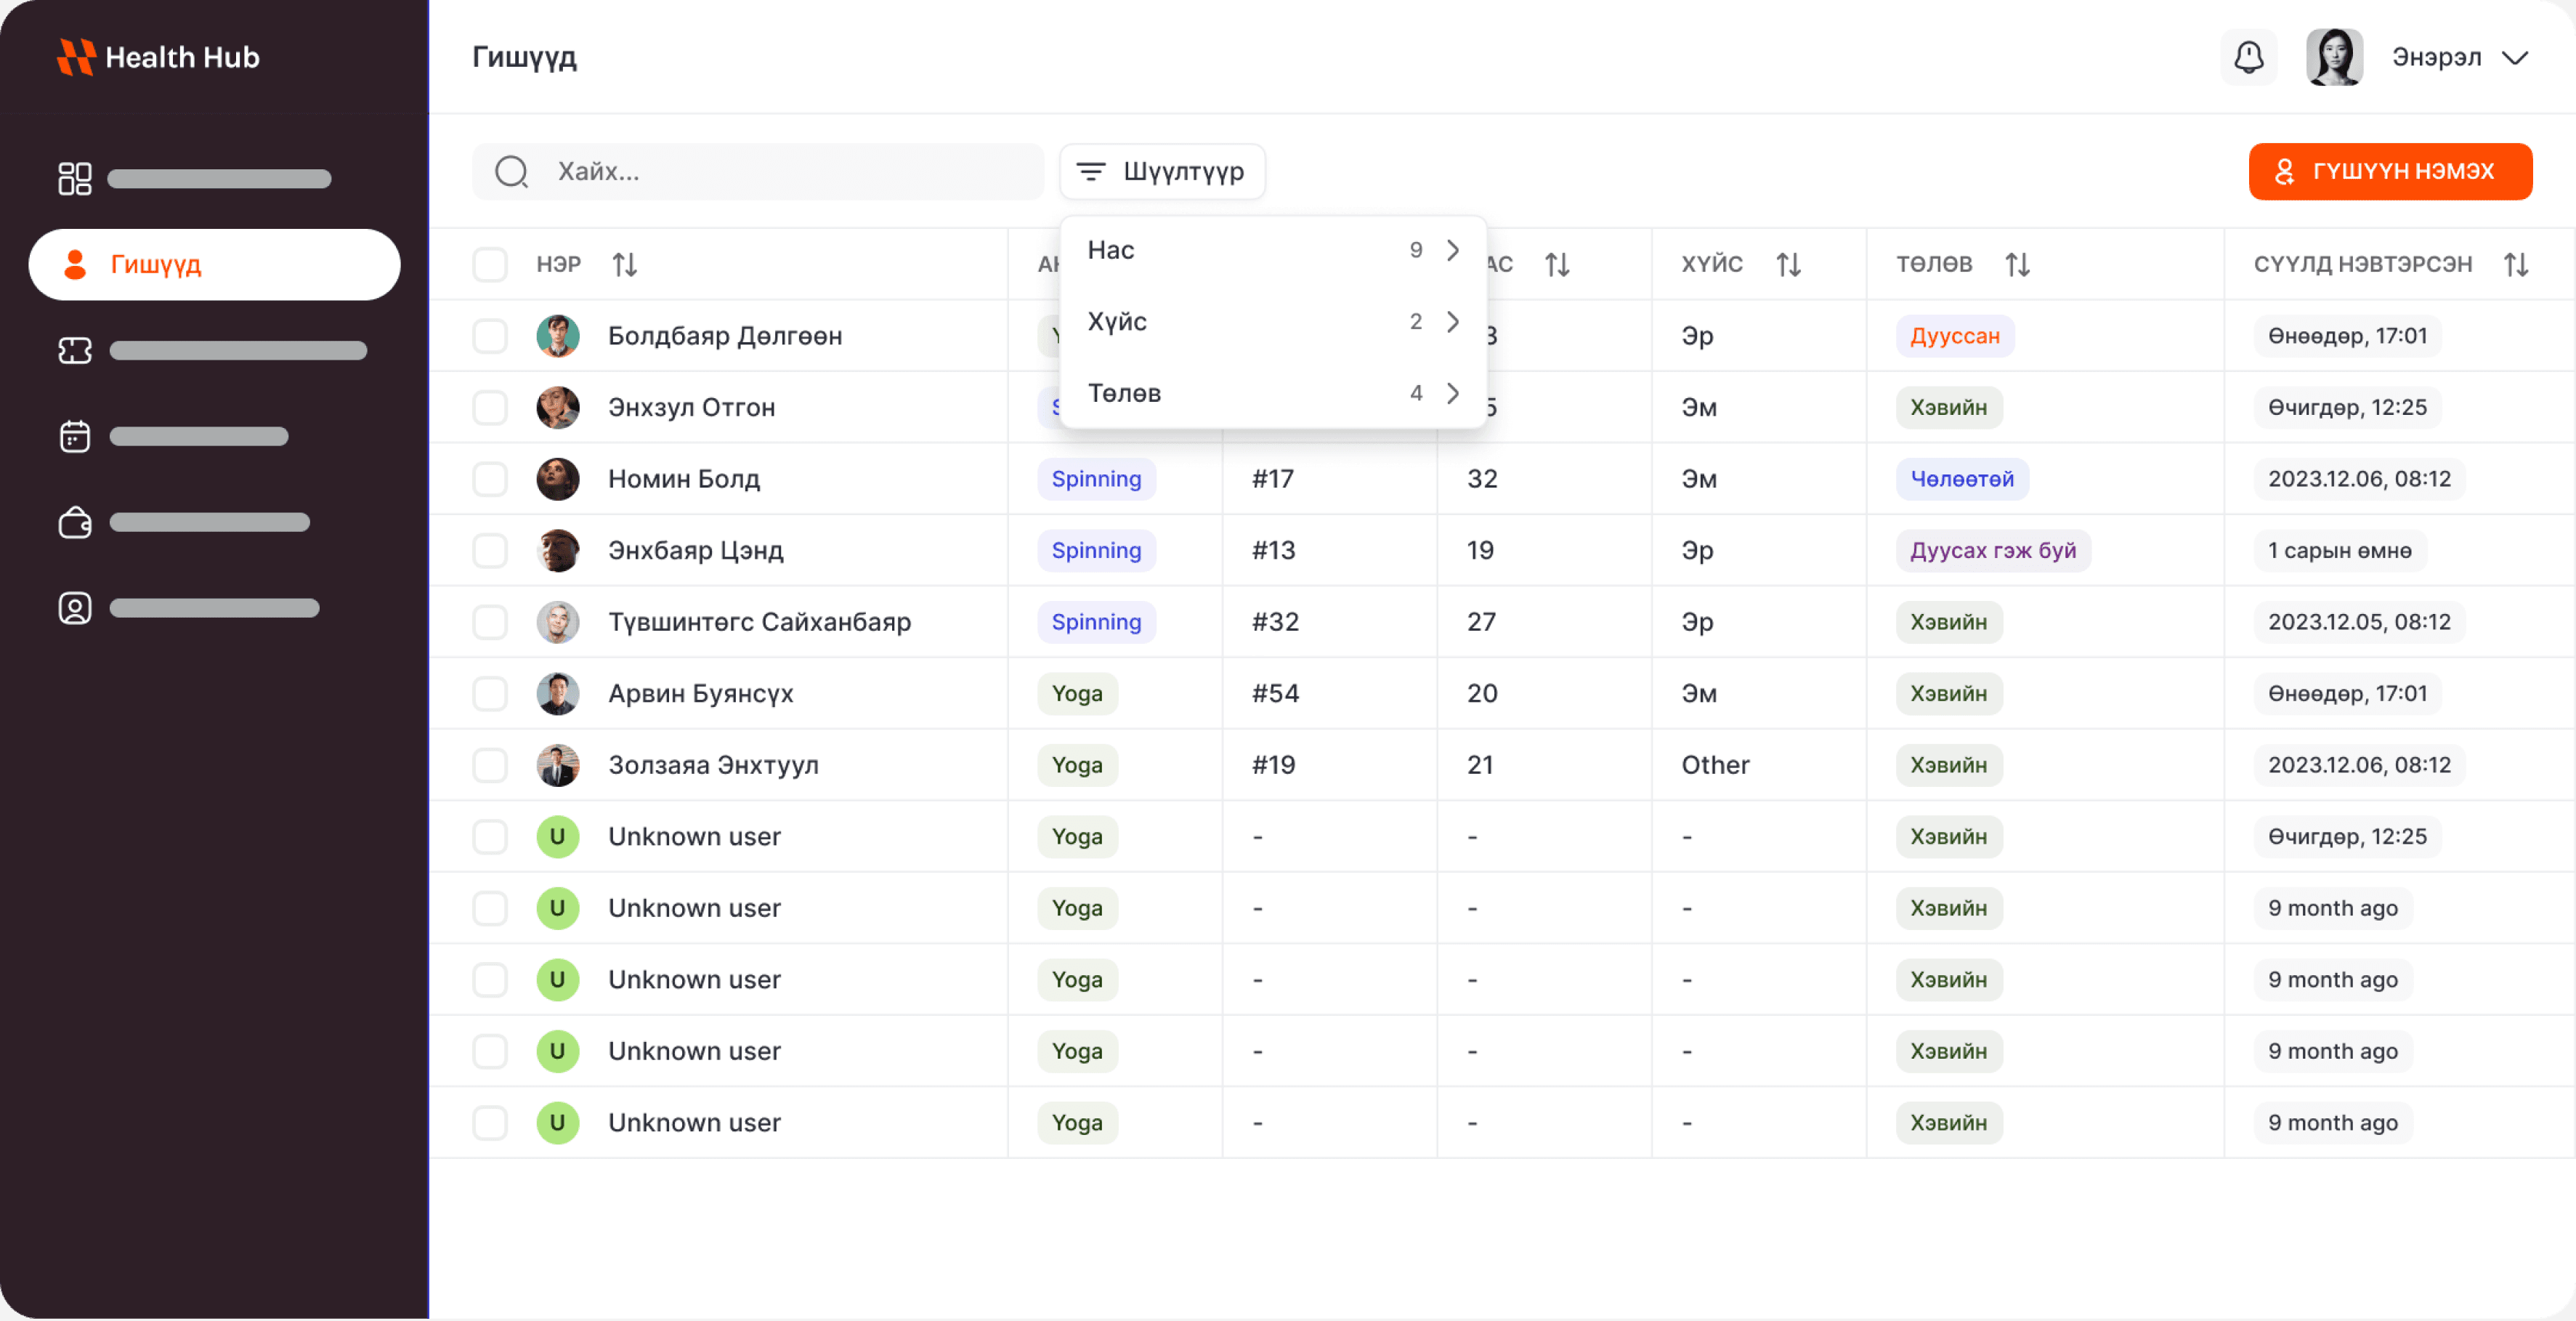Image resolution: width=2576 pixels, height=1321 pixels.
Task: Click locker number #13
Action: 1273,551
